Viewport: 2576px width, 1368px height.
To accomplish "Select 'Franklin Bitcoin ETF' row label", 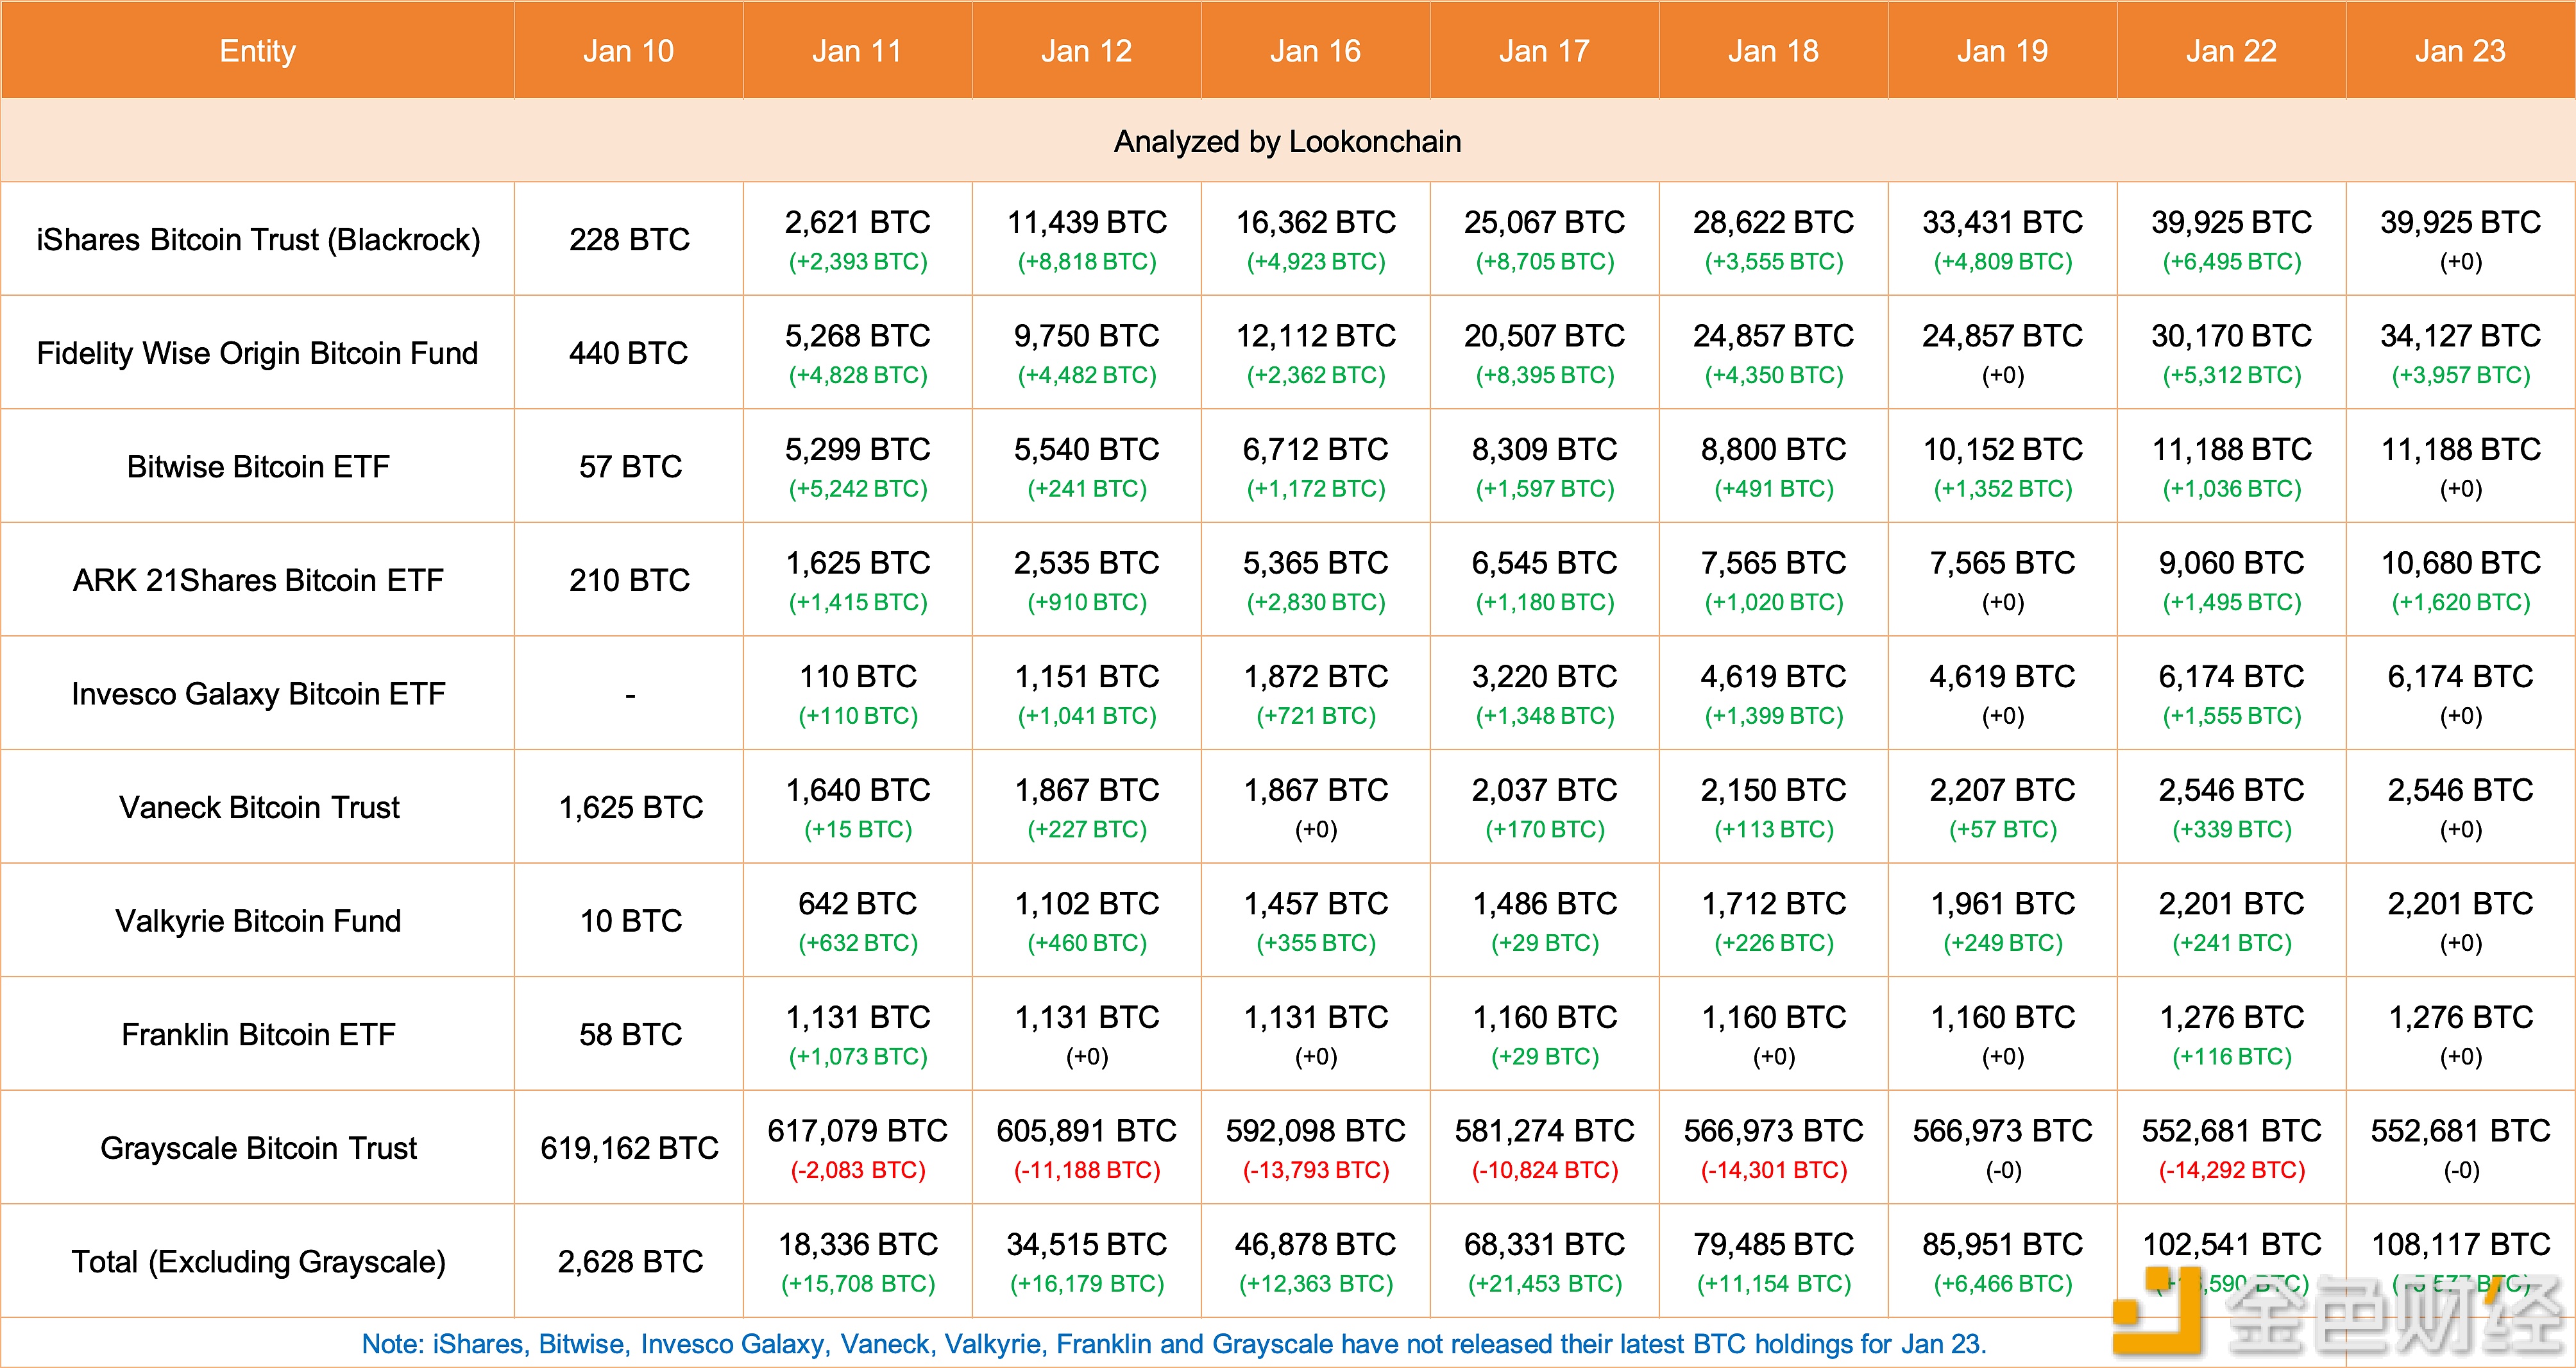I will (258, 1034).
